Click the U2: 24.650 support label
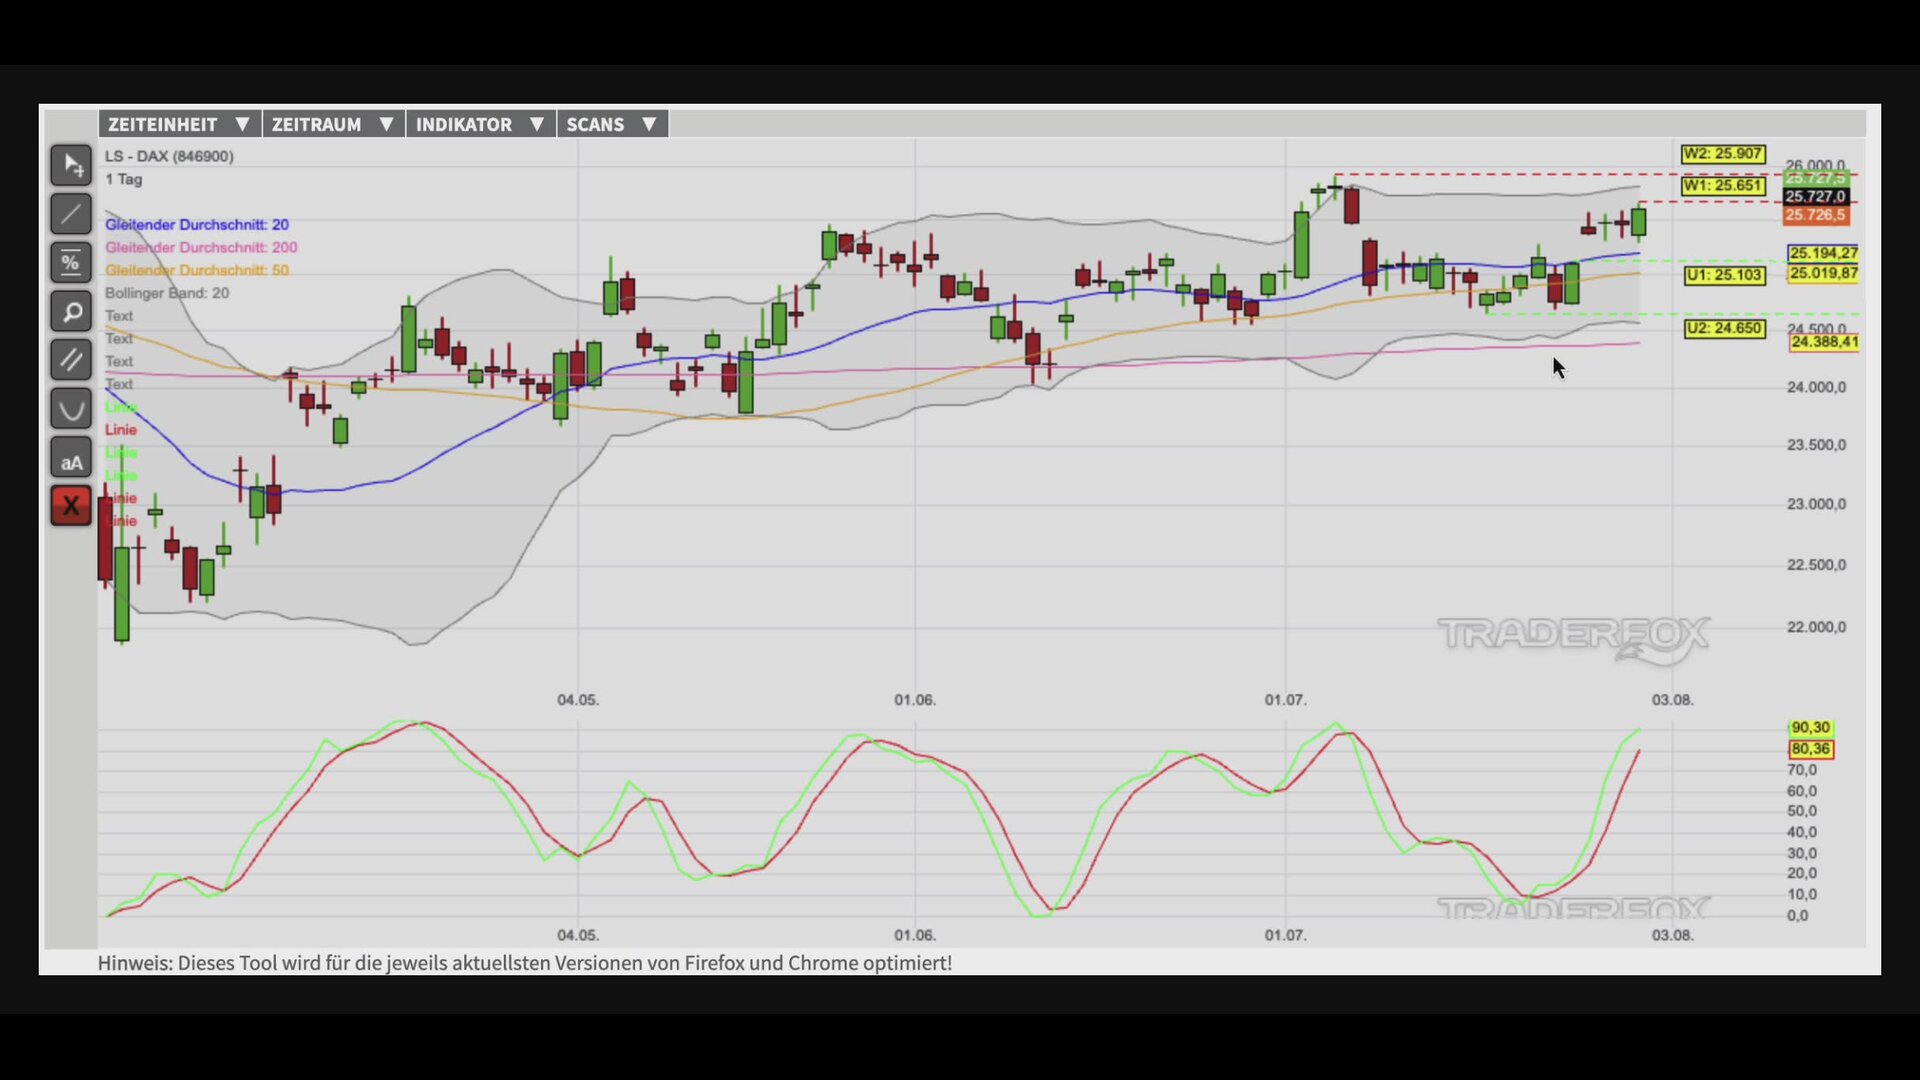 click(1725, 328)
